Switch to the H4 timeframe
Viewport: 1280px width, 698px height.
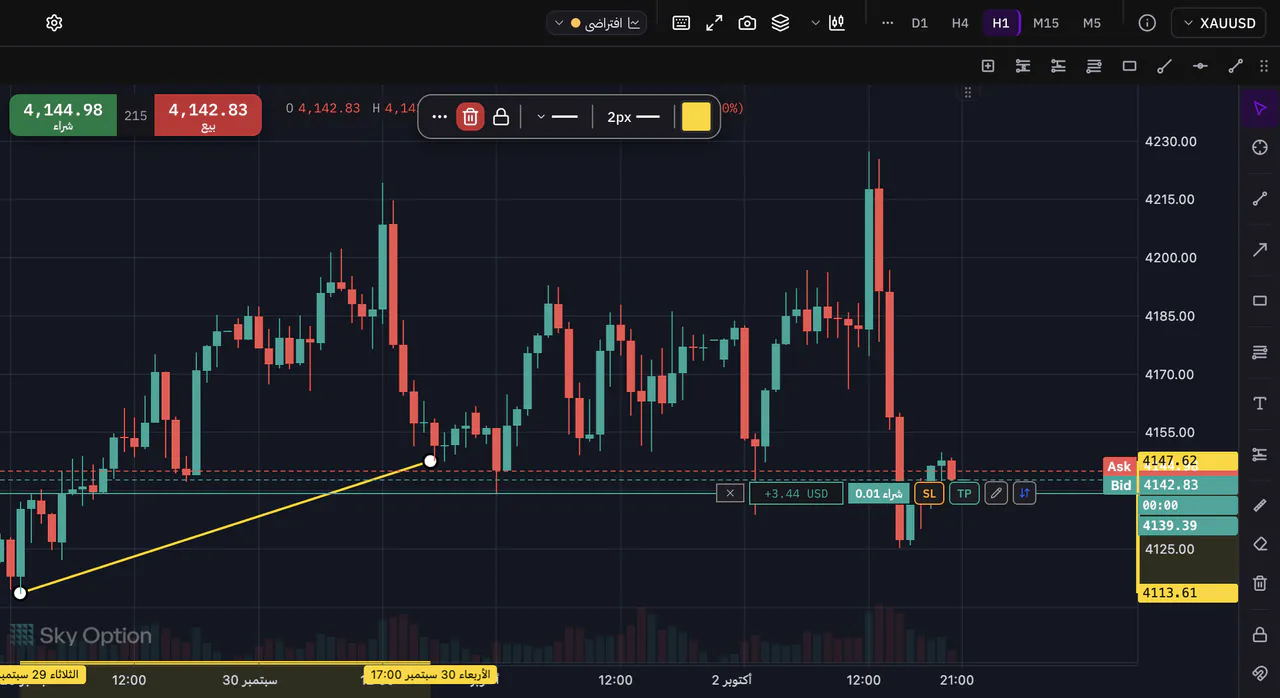[x=960, y=23]
